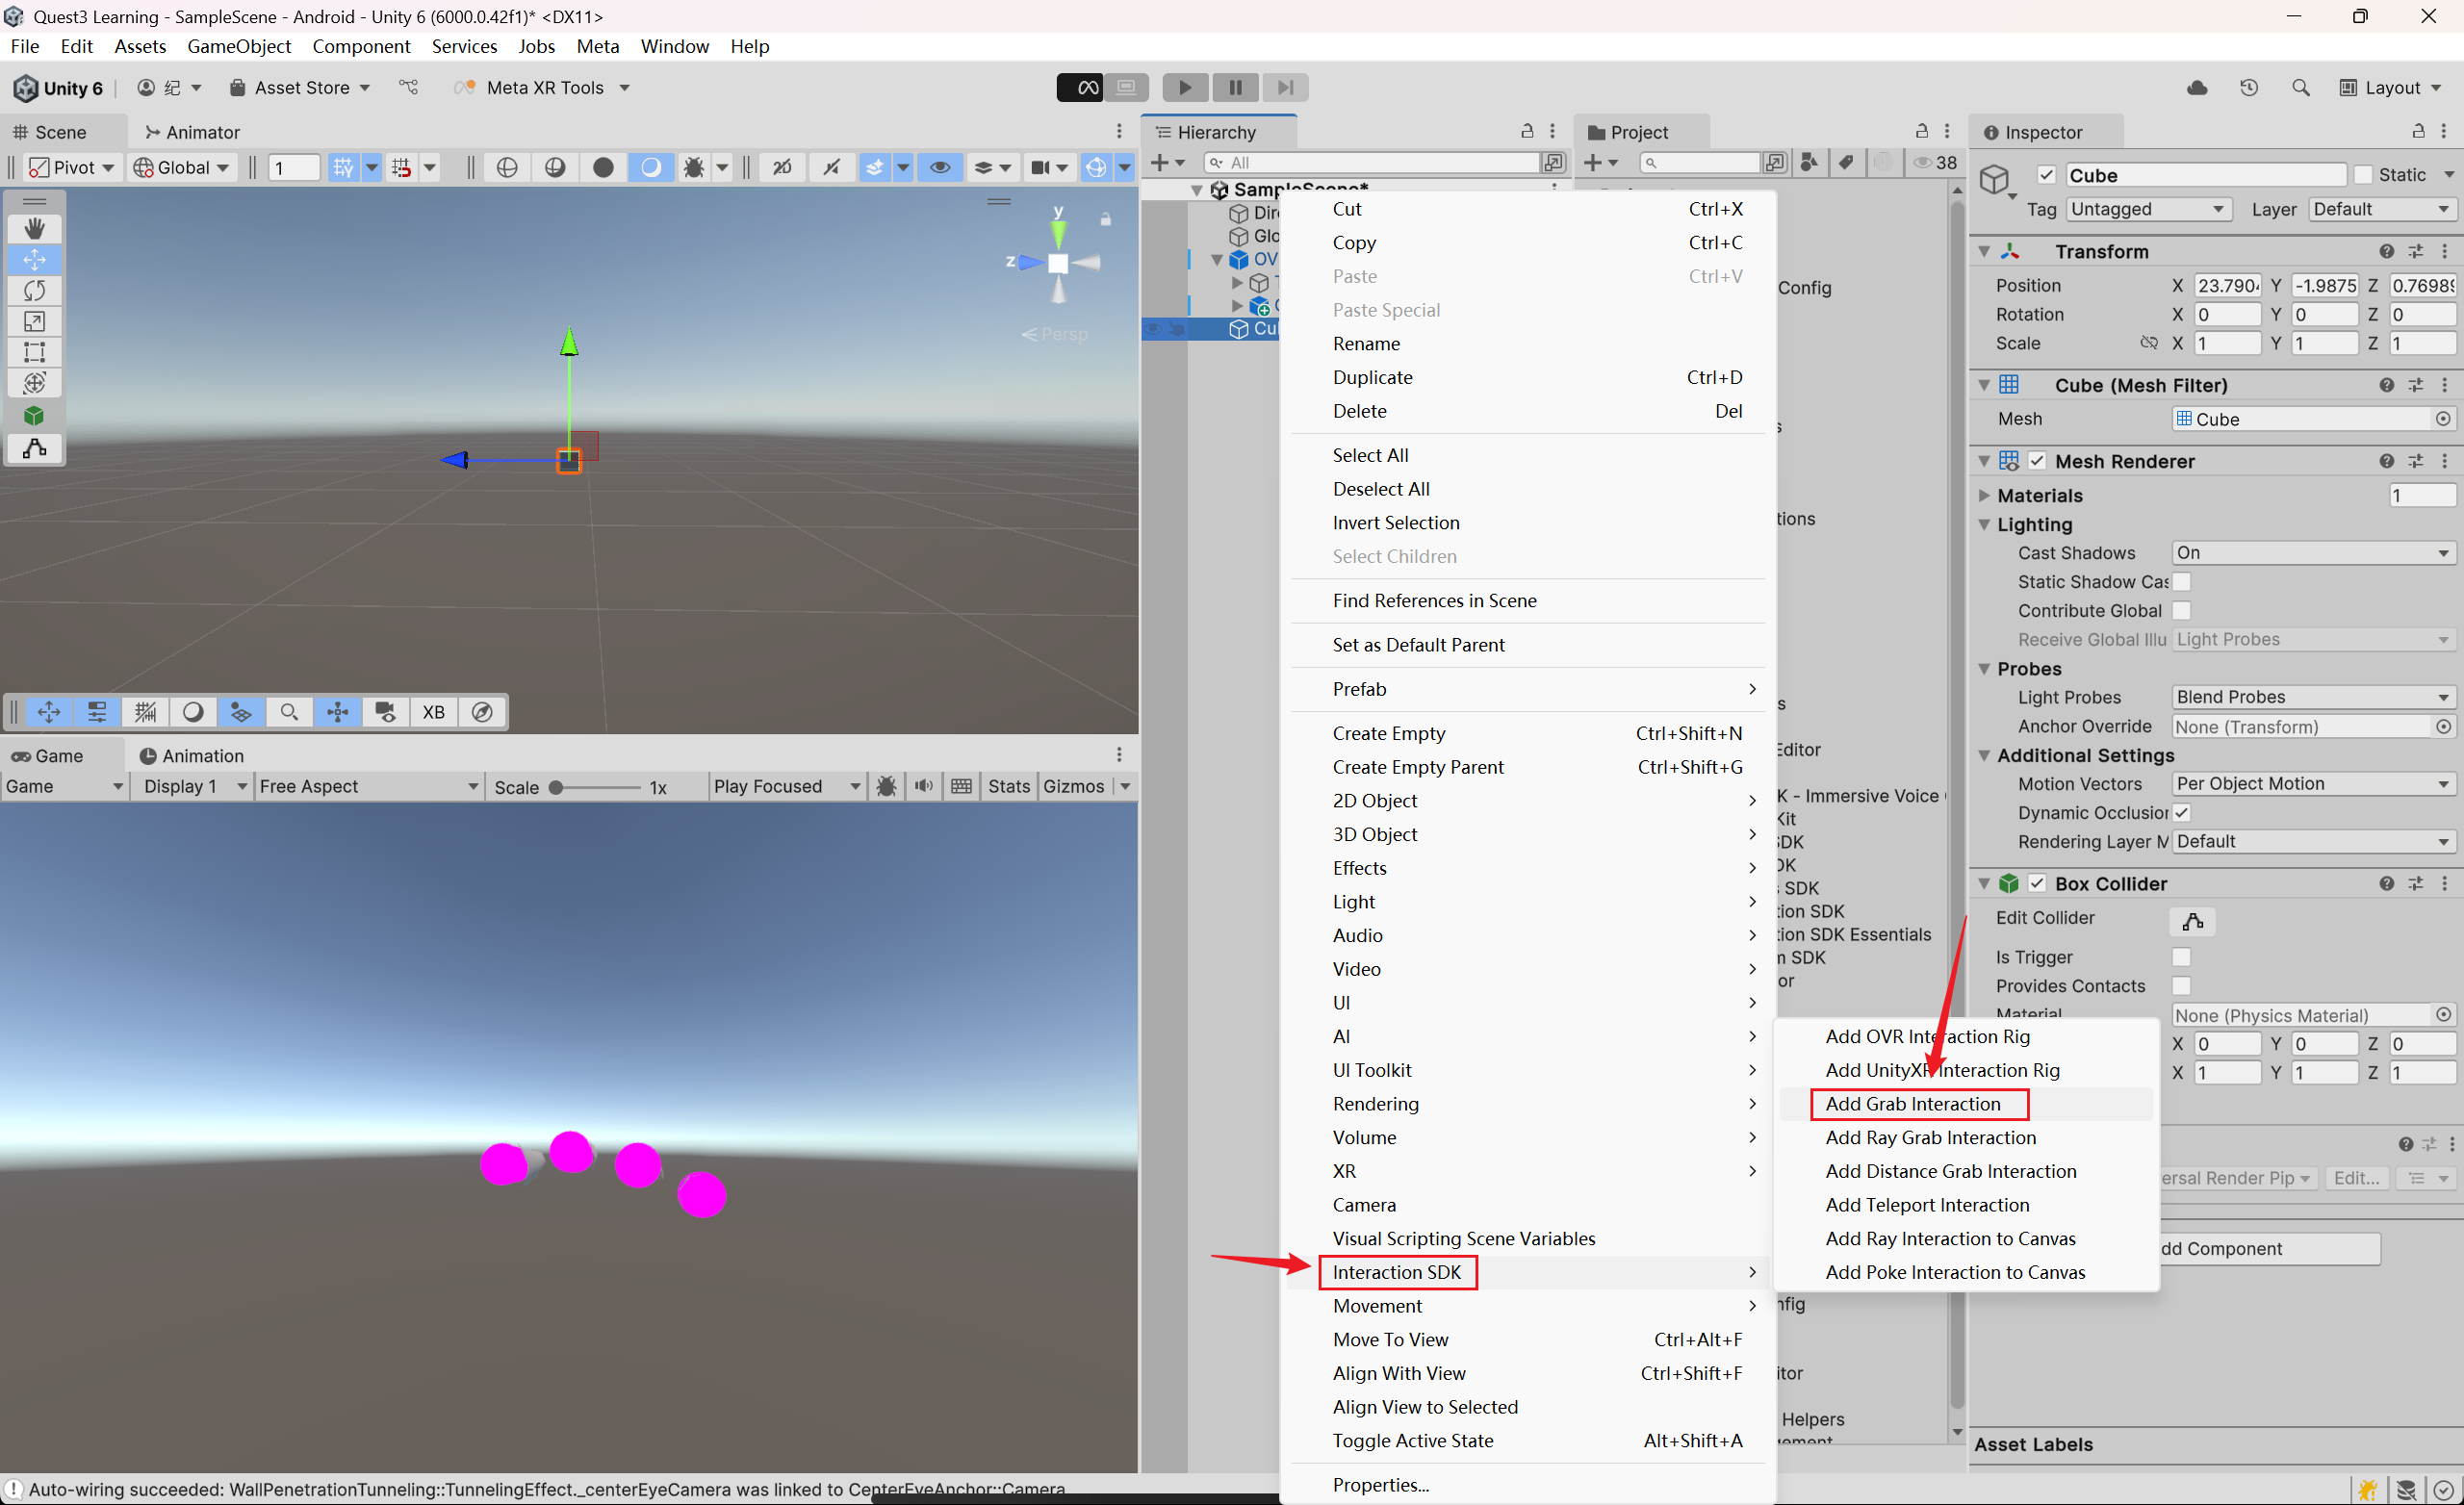Open the Component menu
This screenshot has height=1505, width=2464.
[x=361, y=47]
